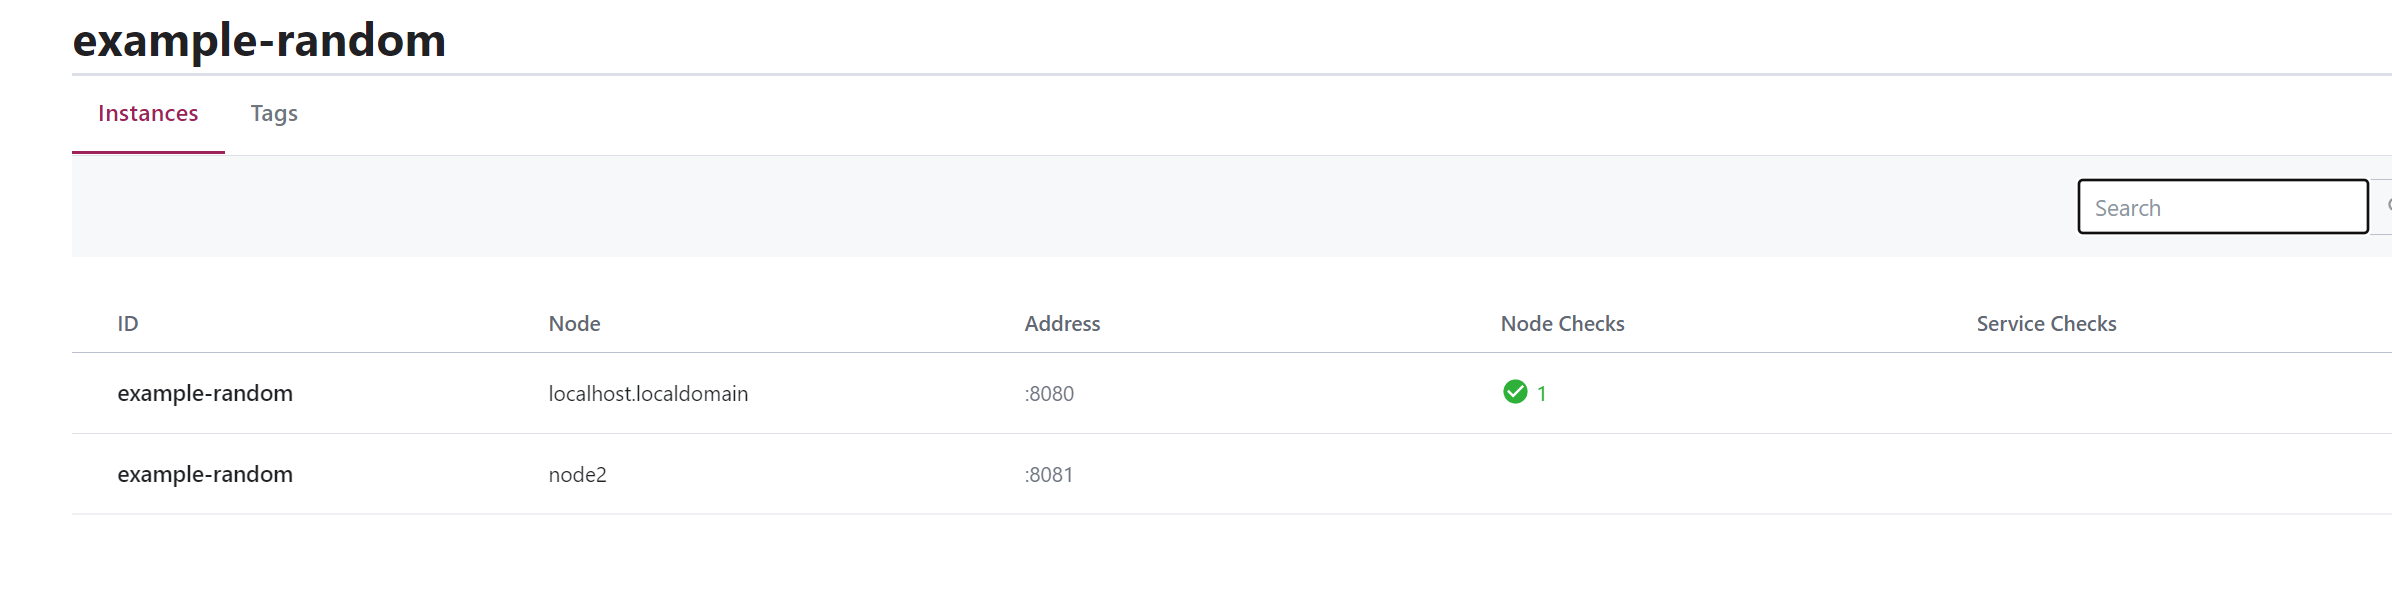This screenshot has height=599, width=2392.
Task: Focus the Search input field
Action: coord(2222,207)
